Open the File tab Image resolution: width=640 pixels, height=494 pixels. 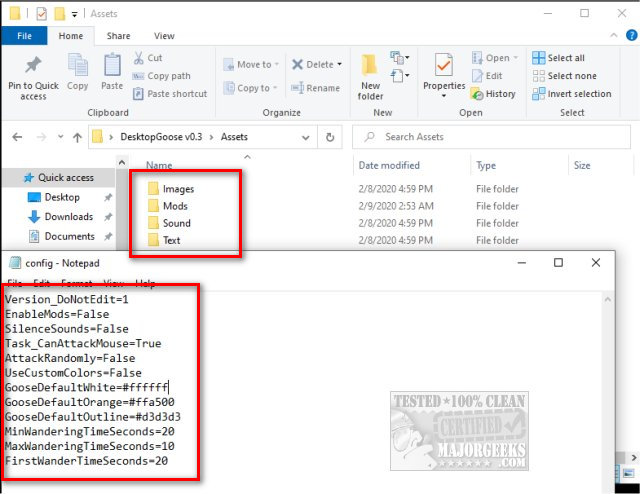24,36
